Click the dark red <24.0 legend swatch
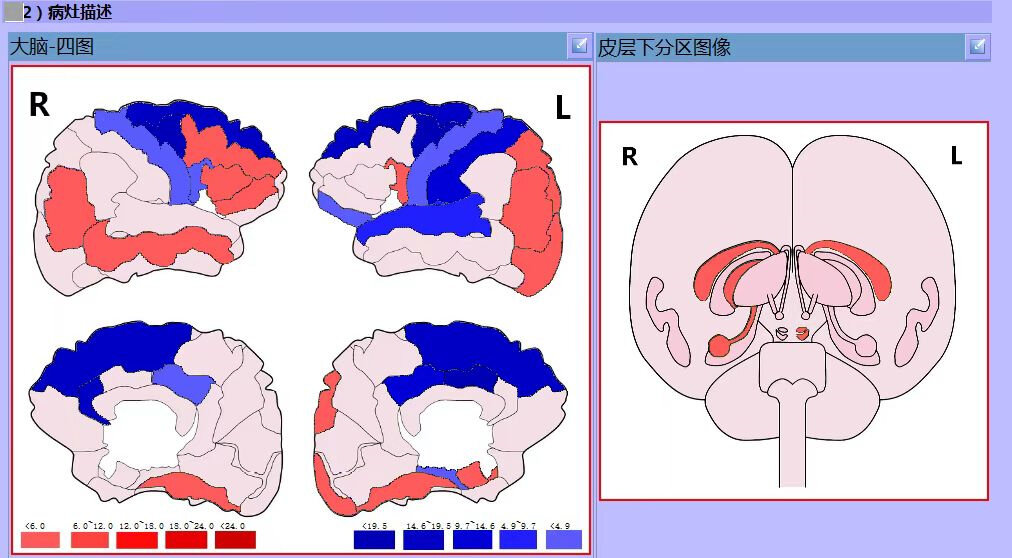Image resolution: width=1012 pixels, height=558 pixels. click(236, 540)
